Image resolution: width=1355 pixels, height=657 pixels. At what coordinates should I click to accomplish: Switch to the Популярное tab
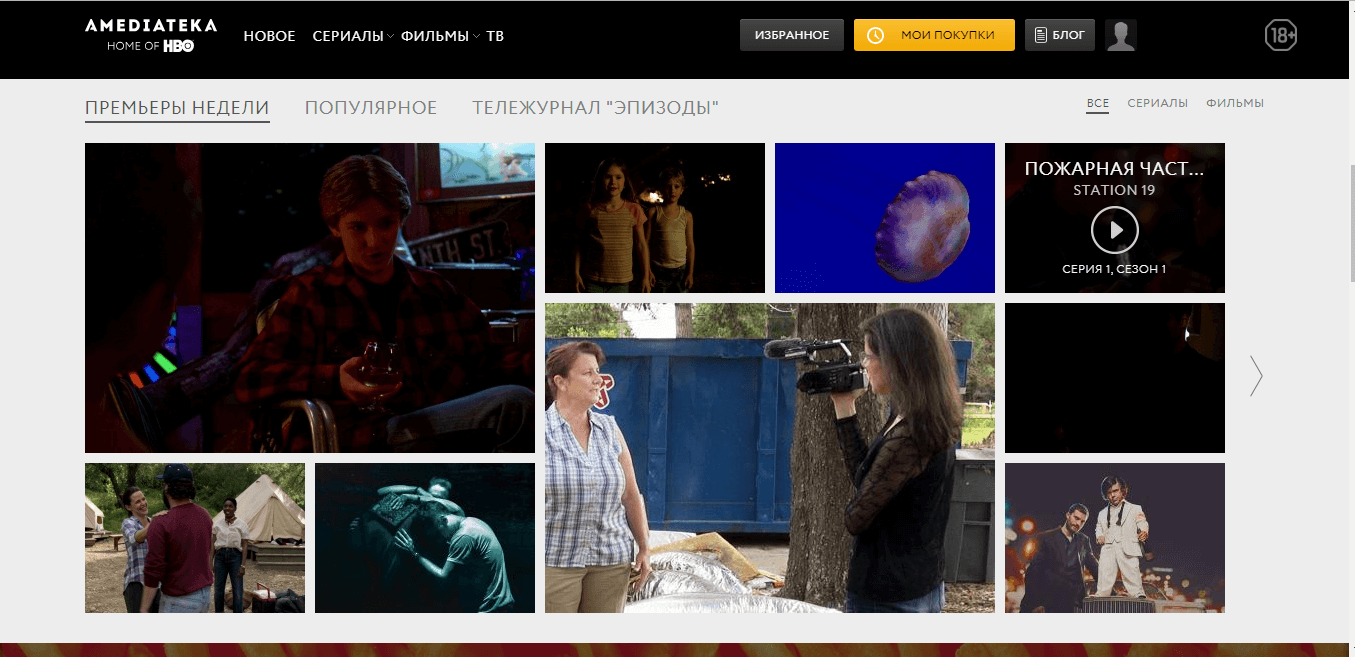[x=371, y=108]
